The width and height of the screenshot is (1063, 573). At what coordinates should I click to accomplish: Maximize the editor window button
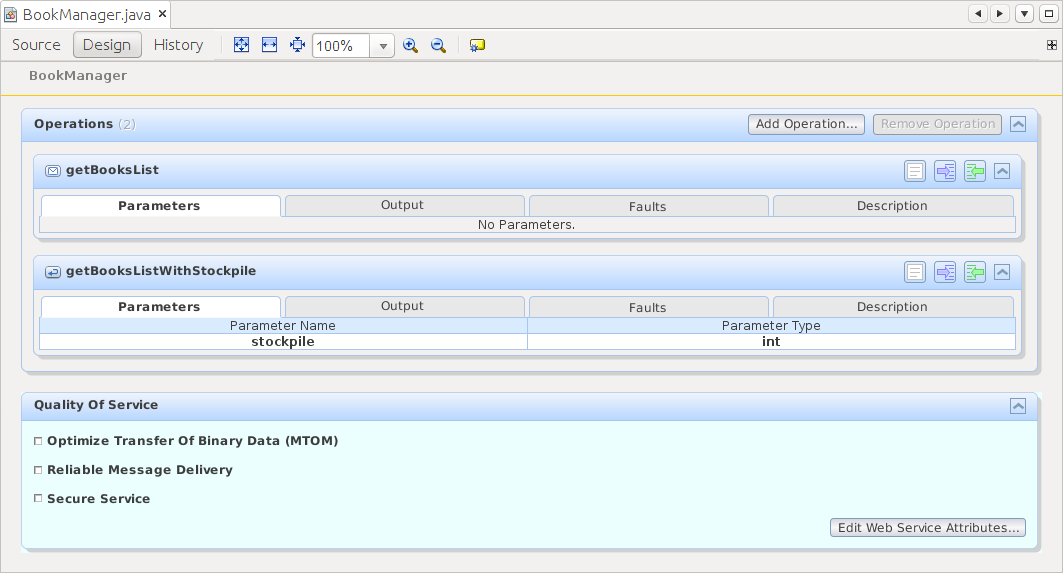pos(1049,14)
